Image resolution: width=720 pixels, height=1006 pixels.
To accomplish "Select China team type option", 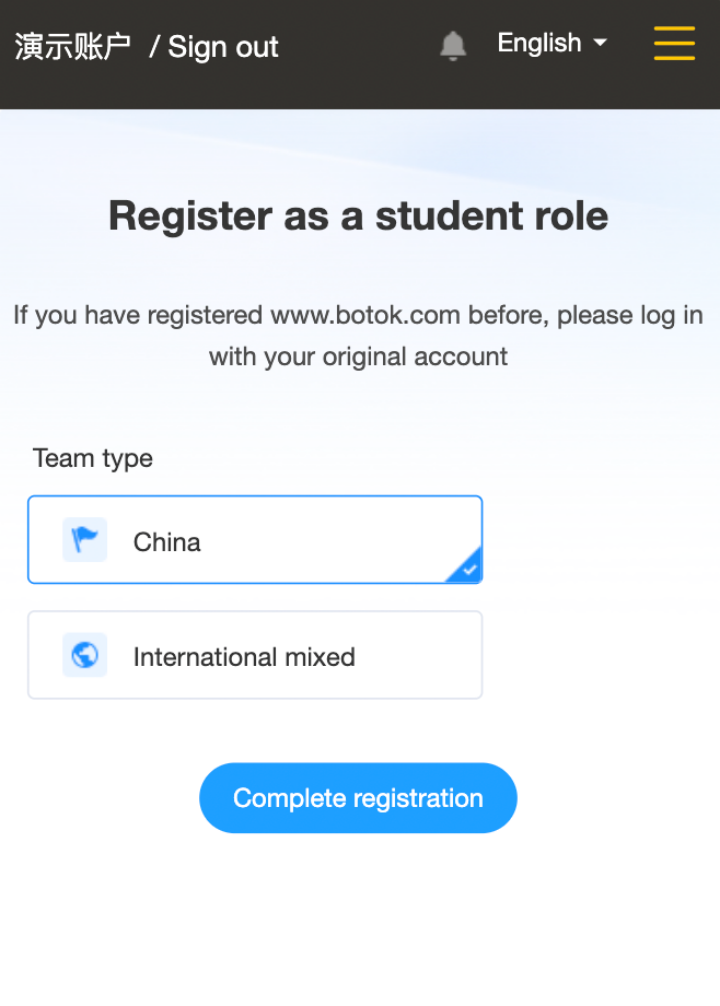I will (255, 540).
